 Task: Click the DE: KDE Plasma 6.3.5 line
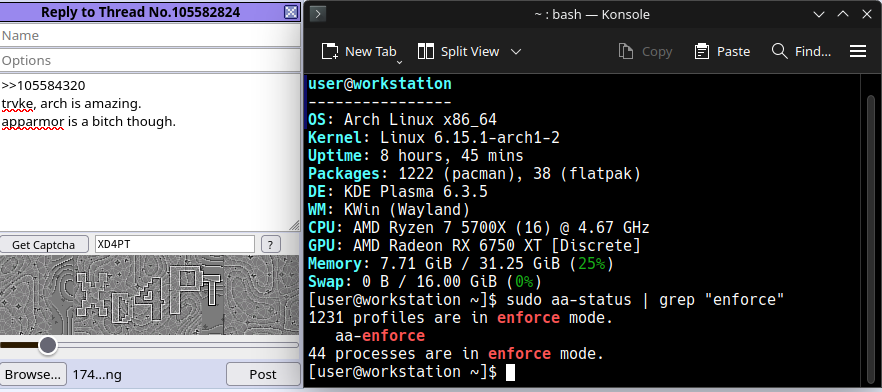pos(398,192)
